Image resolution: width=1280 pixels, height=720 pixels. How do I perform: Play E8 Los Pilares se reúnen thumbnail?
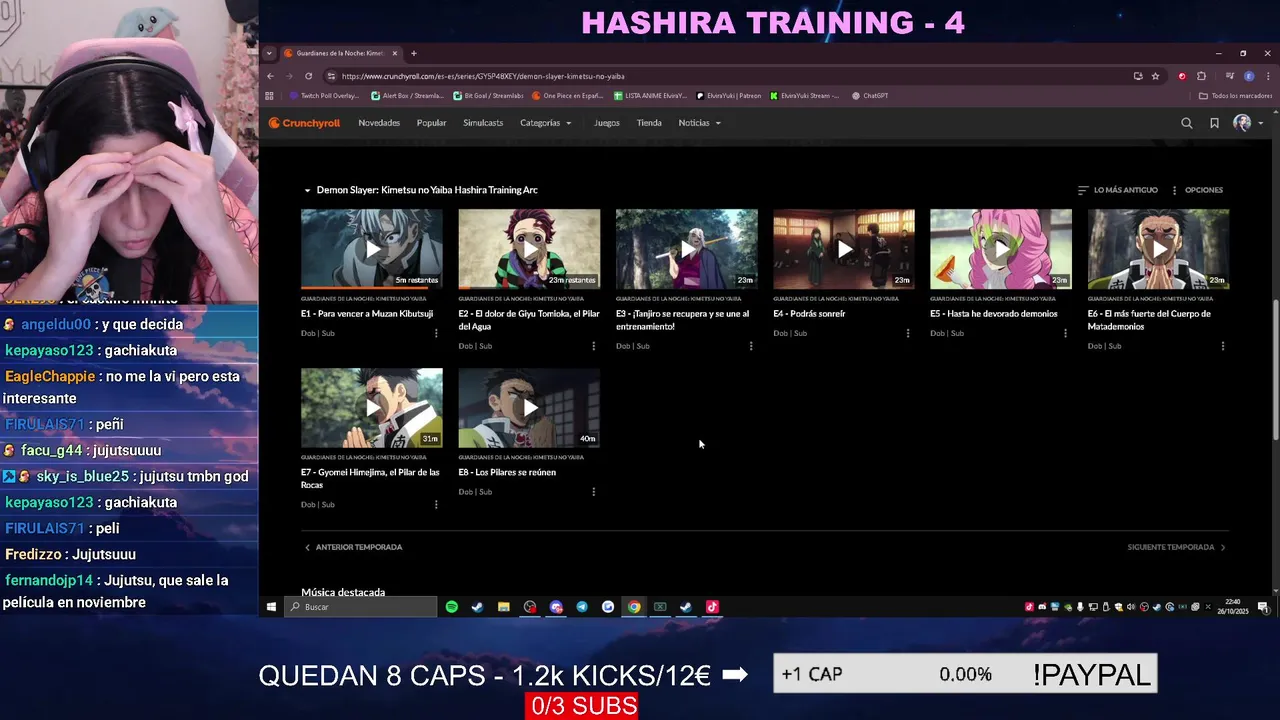click(x=529, y=408)
